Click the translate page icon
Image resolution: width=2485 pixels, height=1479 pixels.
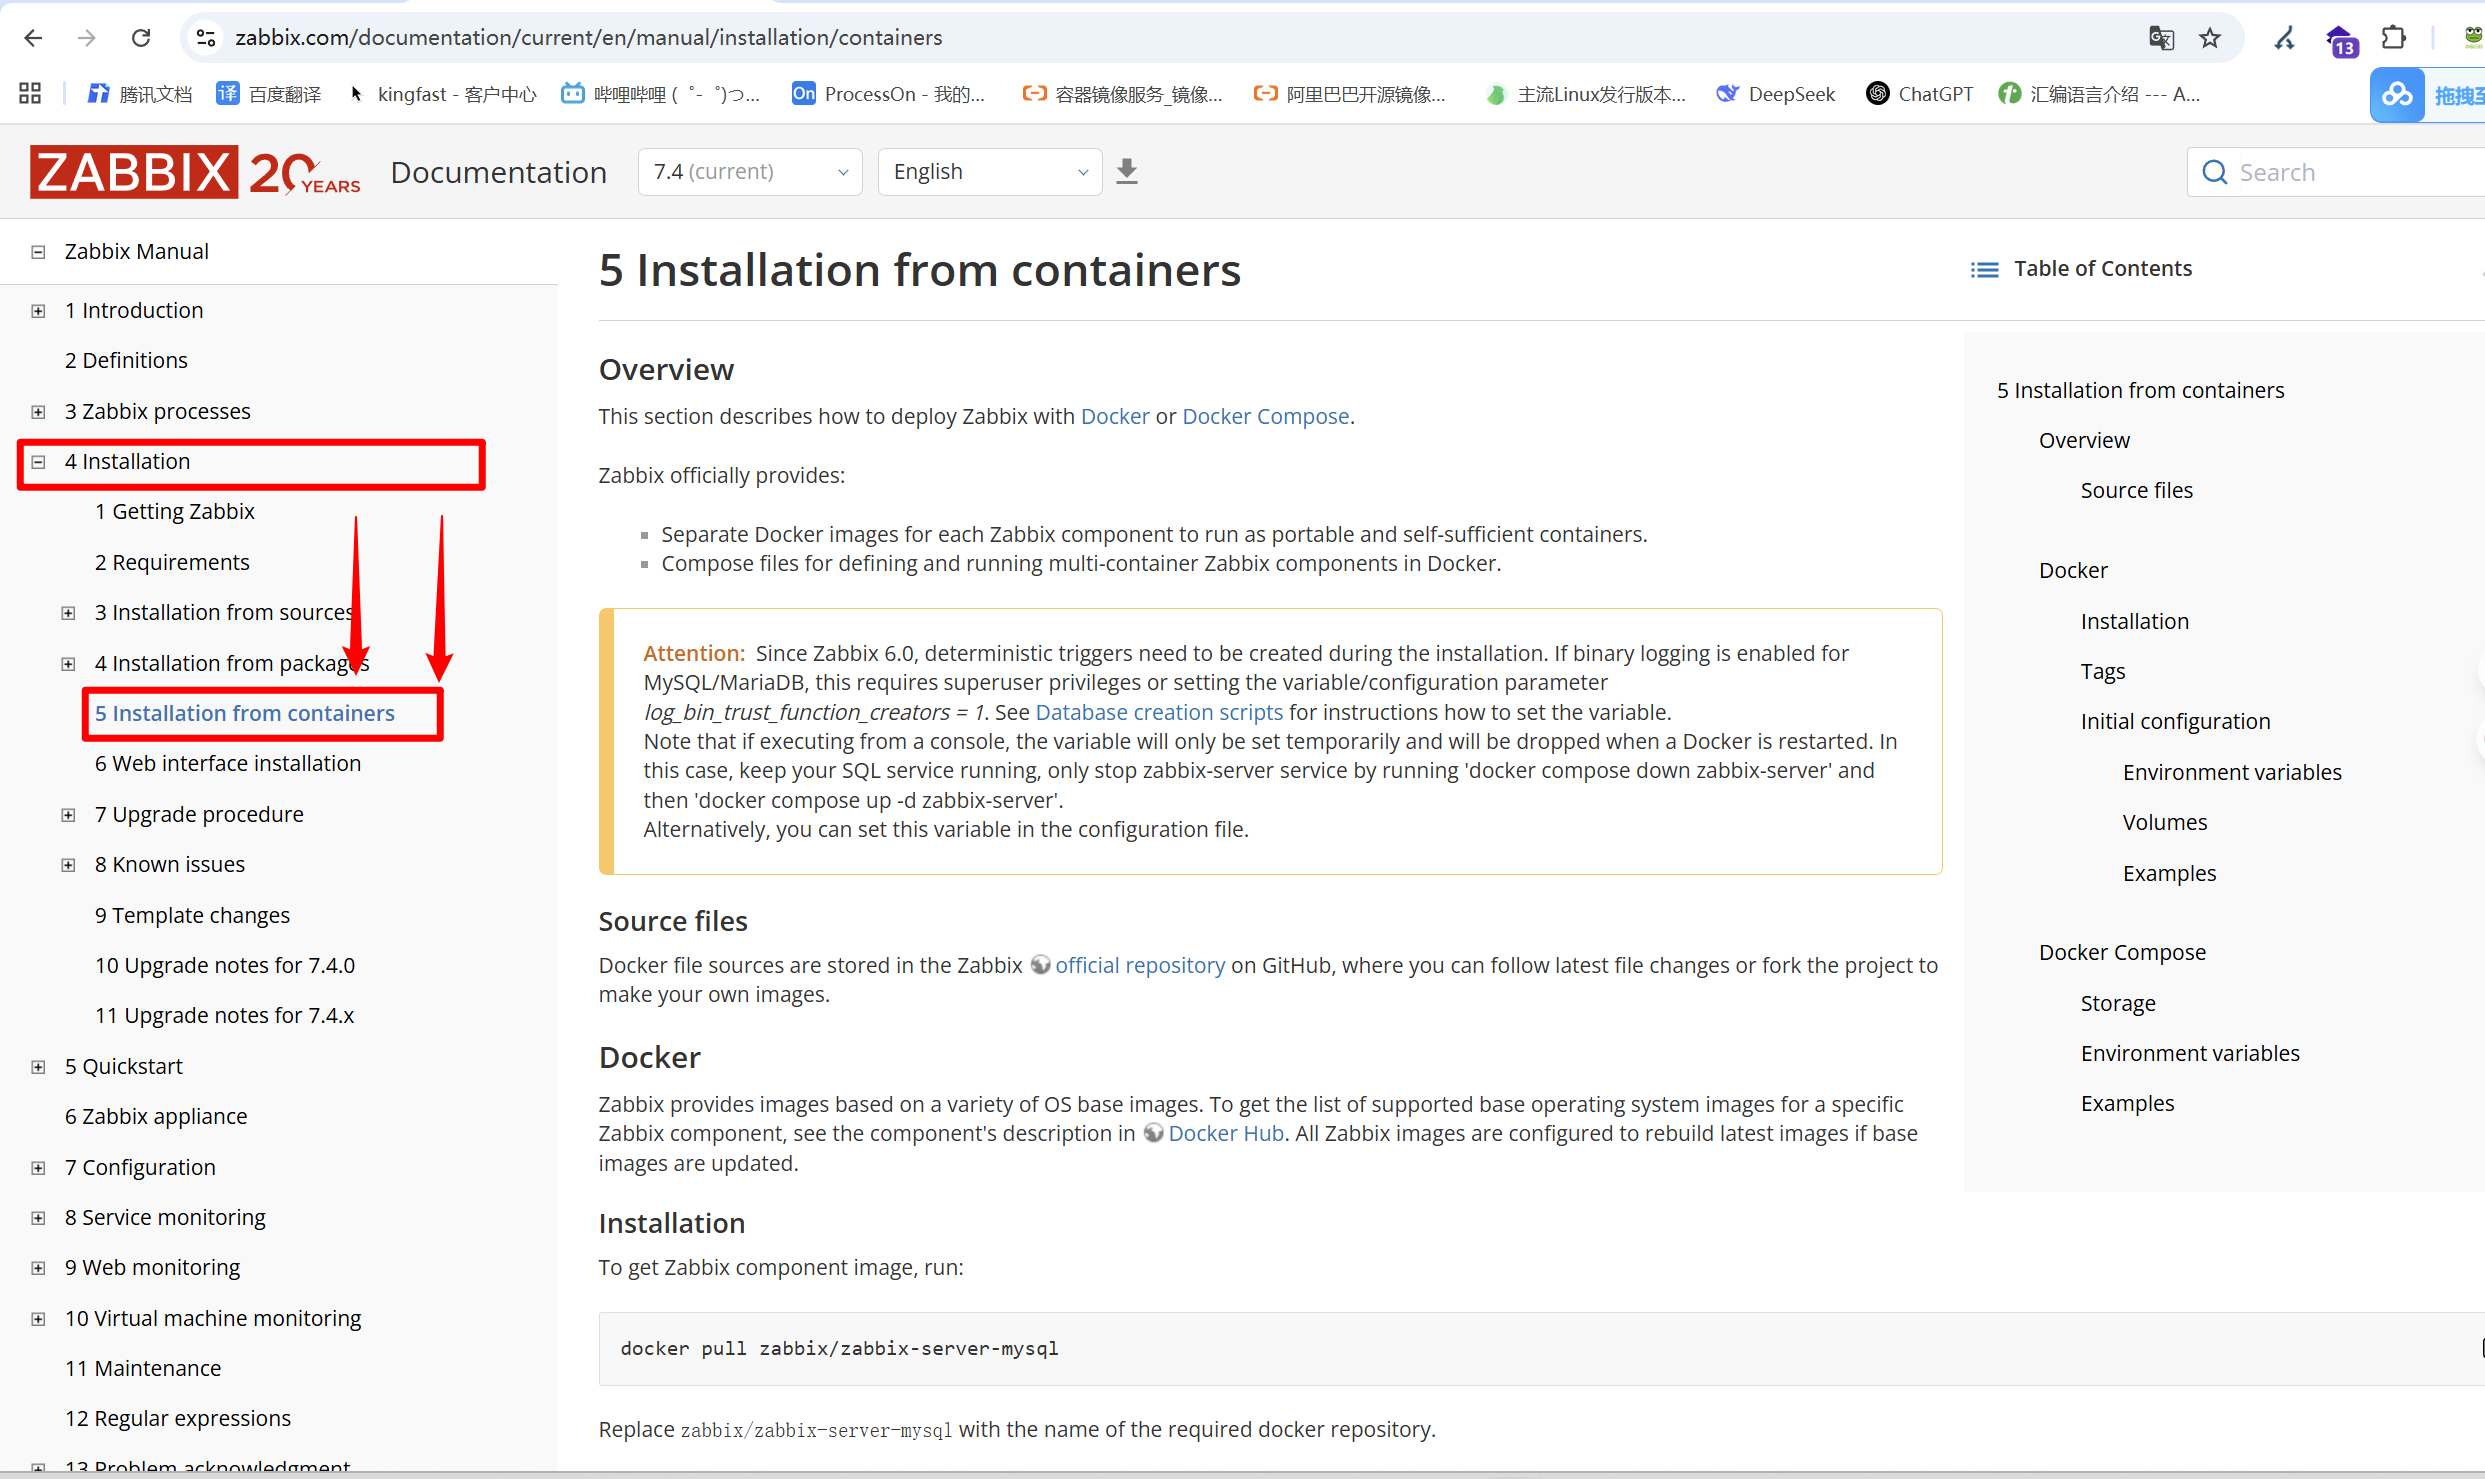[2161, 38]
